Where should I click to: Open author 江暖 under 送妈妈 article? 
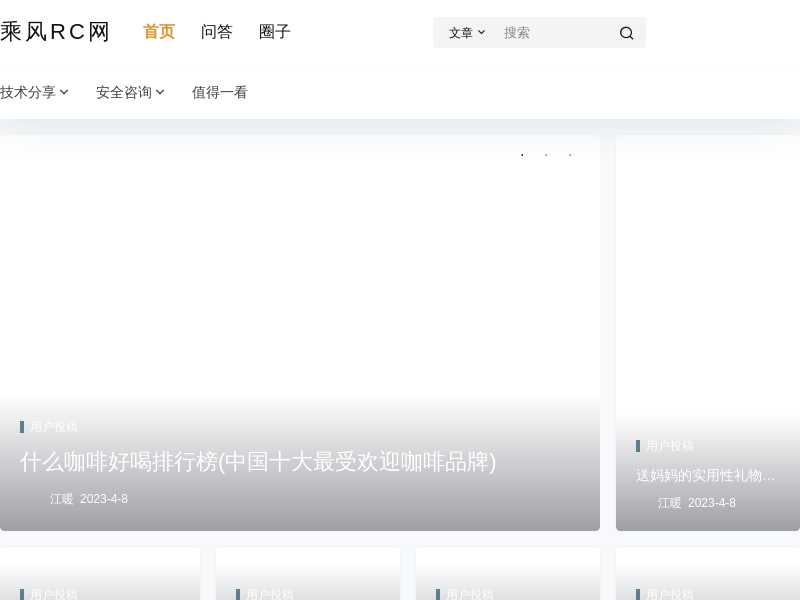coord(669,503)
